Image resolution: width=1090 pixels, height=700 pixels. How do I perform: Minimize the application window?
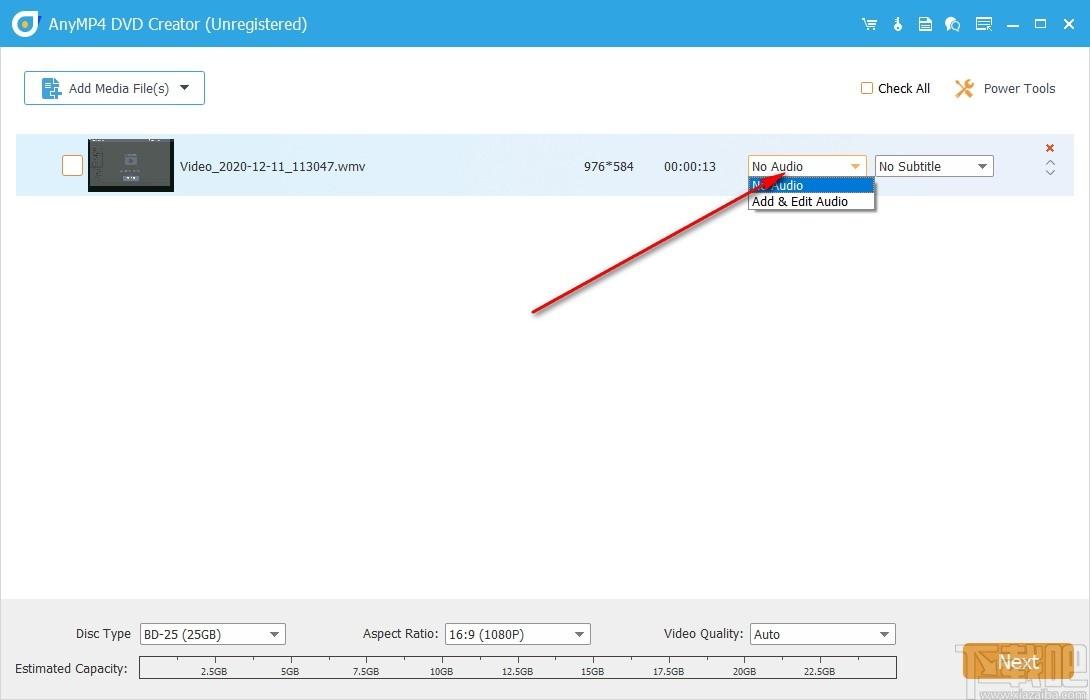pos(1013,24)
